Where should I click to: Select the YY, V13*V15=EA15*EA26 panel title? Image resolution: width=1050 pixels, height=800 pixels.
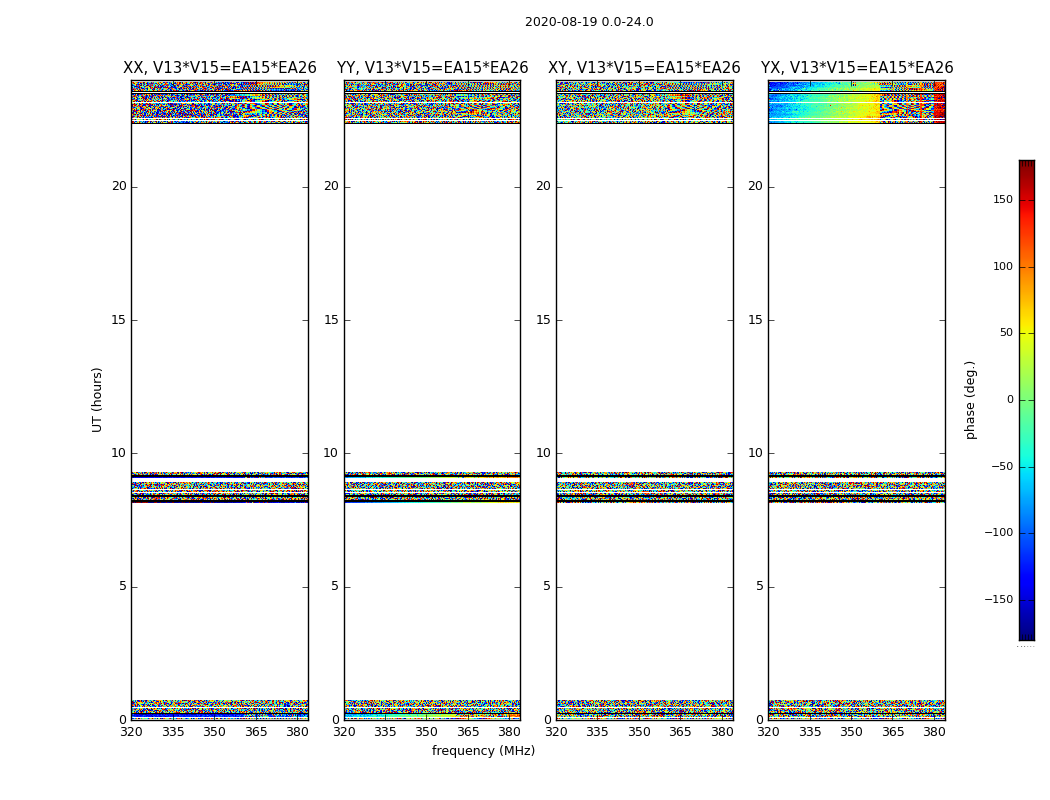tap(433, 68)
